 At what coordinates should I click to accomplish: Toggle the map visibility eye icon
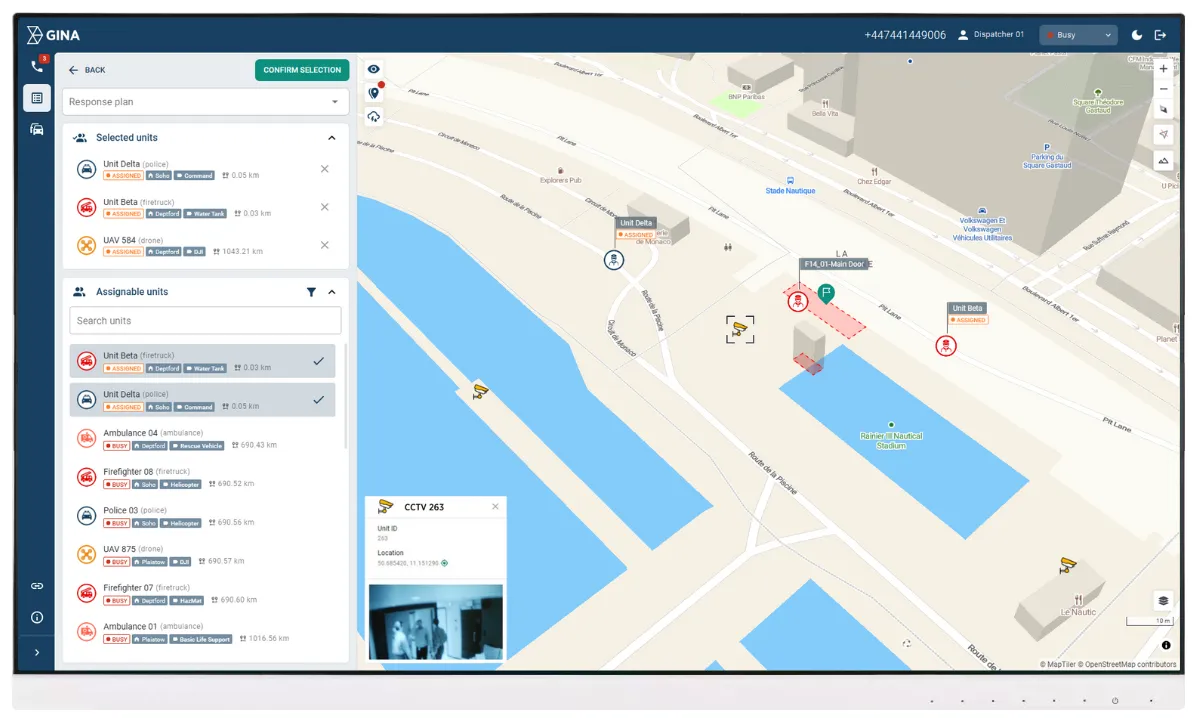374,69
